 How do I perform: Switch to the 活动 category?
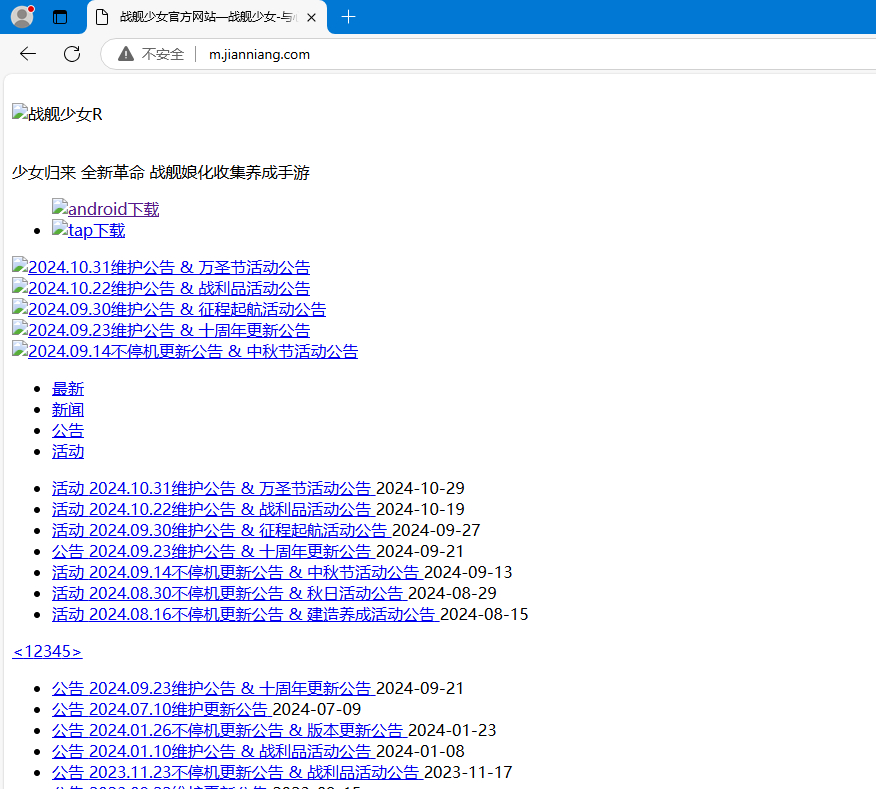pyautogui.click(x=68, y=451)
